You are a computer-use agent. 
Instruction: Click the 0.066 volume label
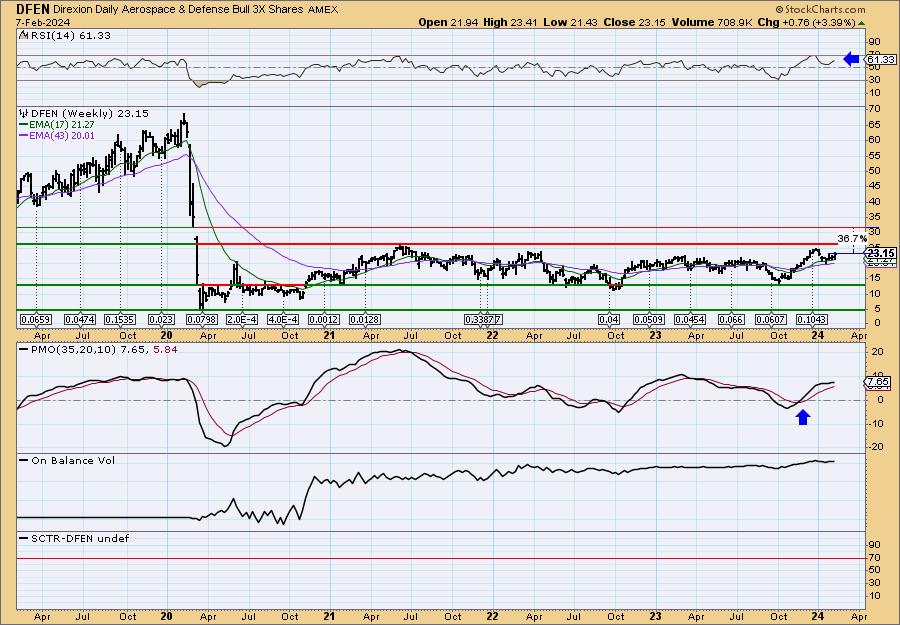click(x=731, y=319)
